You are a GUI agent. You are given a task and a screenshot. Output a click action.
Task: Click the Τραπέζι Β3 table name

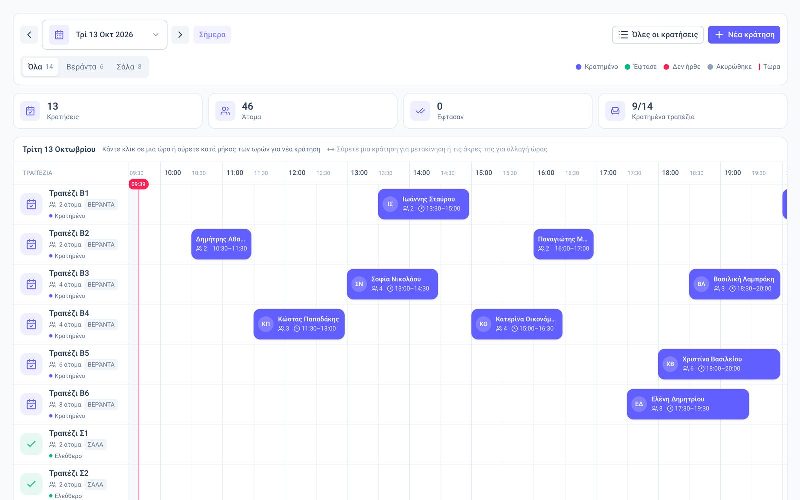tap(69, 273)
